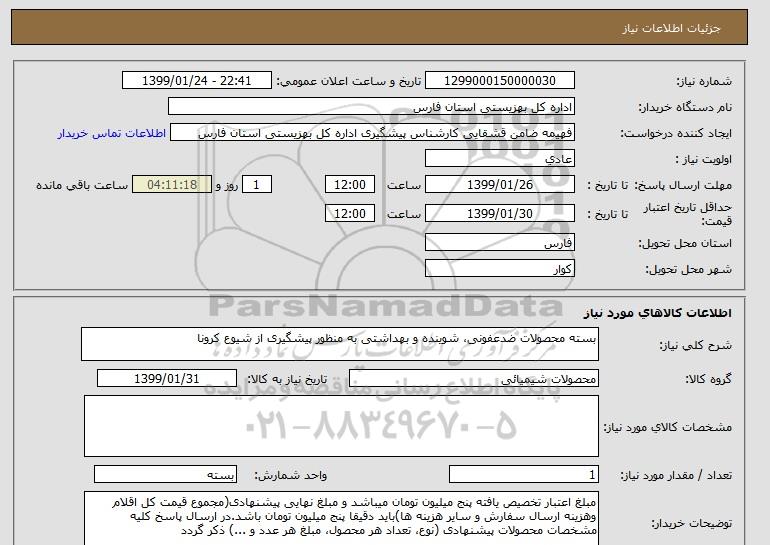Click the مهلت ارسال پاسخ label
Viewport: 770px width, 545px height.
[x=683, y=185]
